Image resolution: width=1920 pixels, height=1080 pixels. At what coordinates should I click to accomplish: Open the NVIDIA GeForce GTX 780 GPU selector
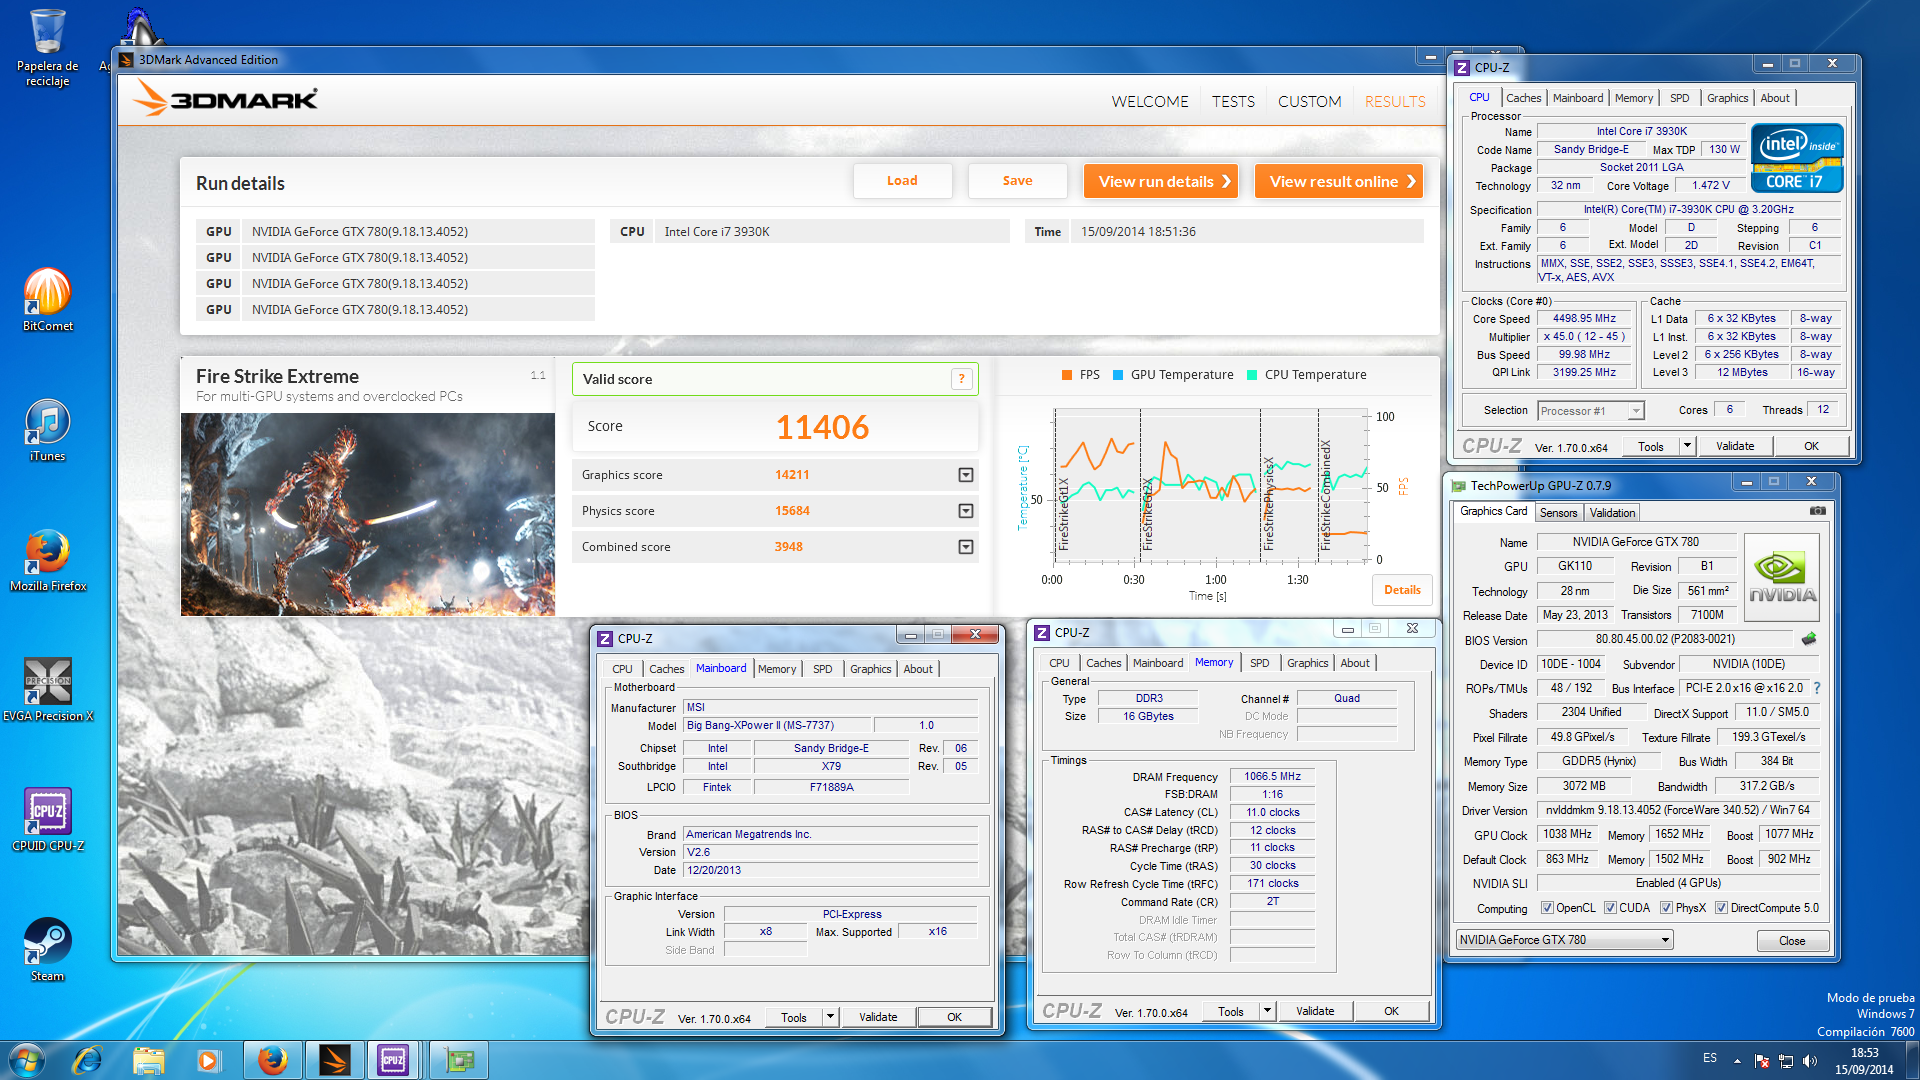coord(1564,940)
